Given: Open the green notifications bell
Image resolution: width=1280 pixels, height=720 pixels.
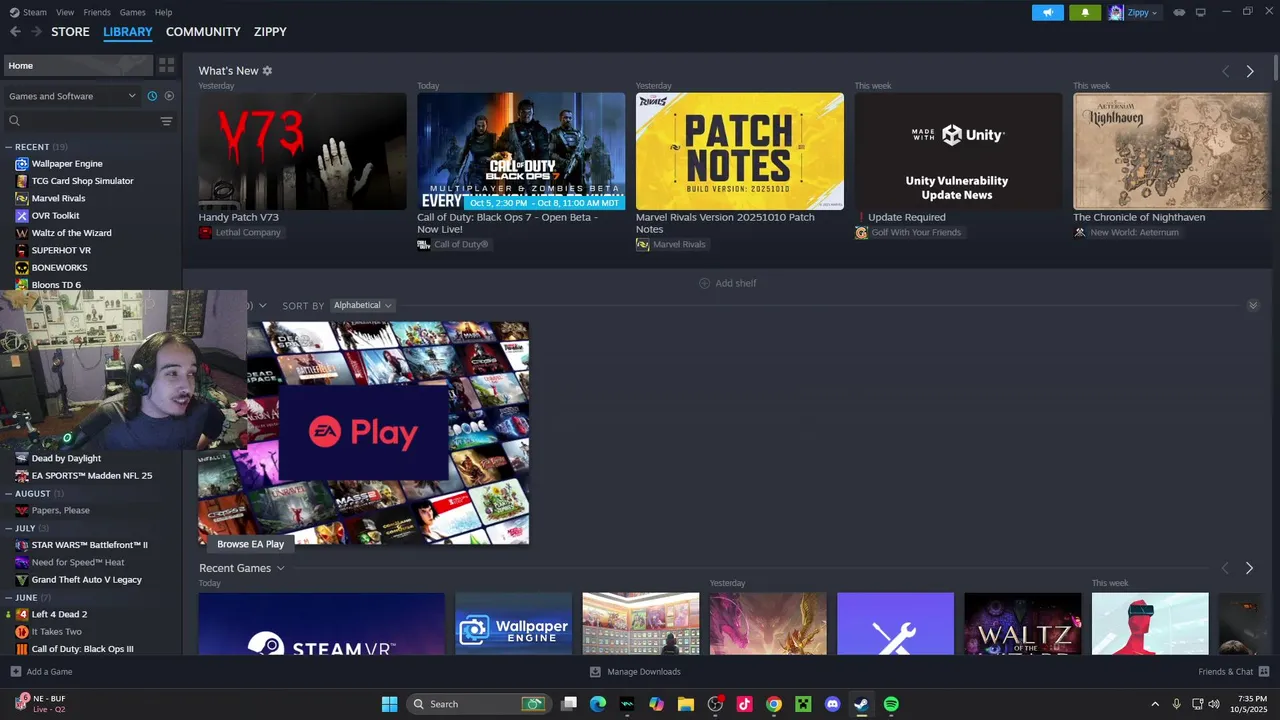Looking at the screenshot, I should [x=1085, y=12].
